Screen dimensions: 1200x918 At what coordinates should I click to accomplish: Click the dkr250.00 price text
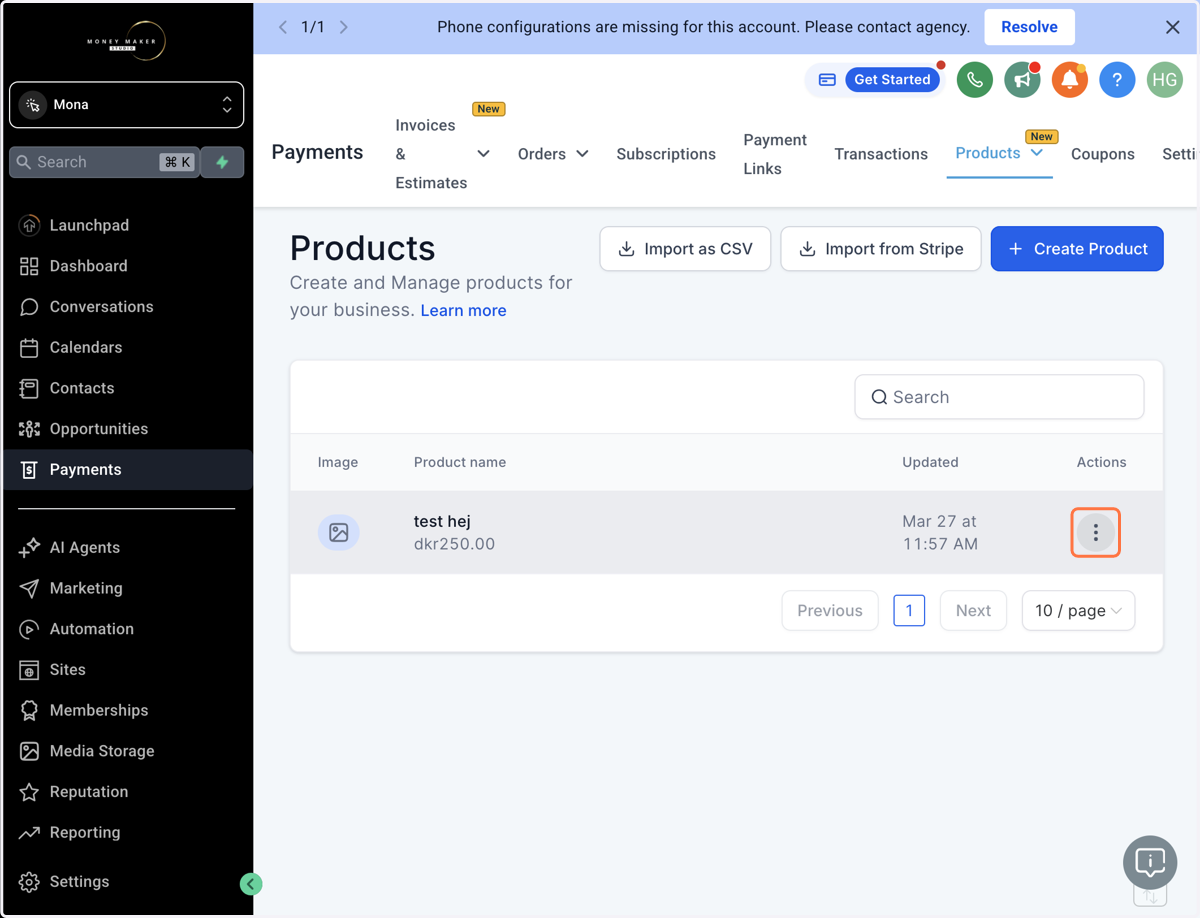(x=454, y=544)
